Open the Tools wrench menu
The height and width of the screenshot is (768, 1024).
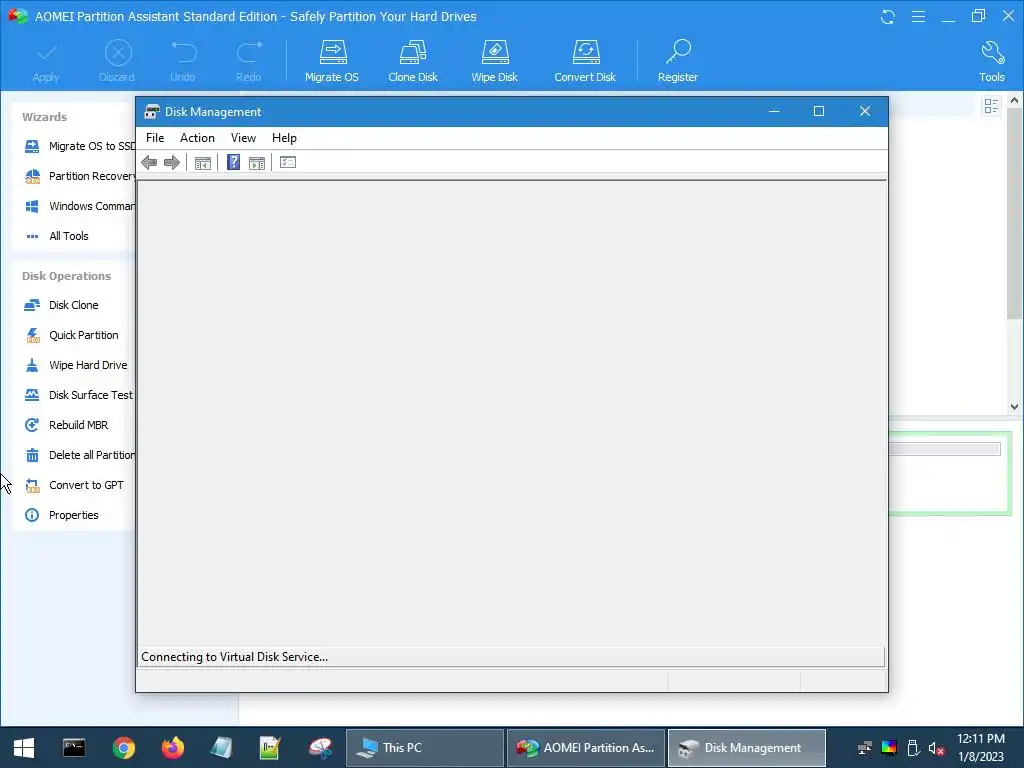point(991,61)
